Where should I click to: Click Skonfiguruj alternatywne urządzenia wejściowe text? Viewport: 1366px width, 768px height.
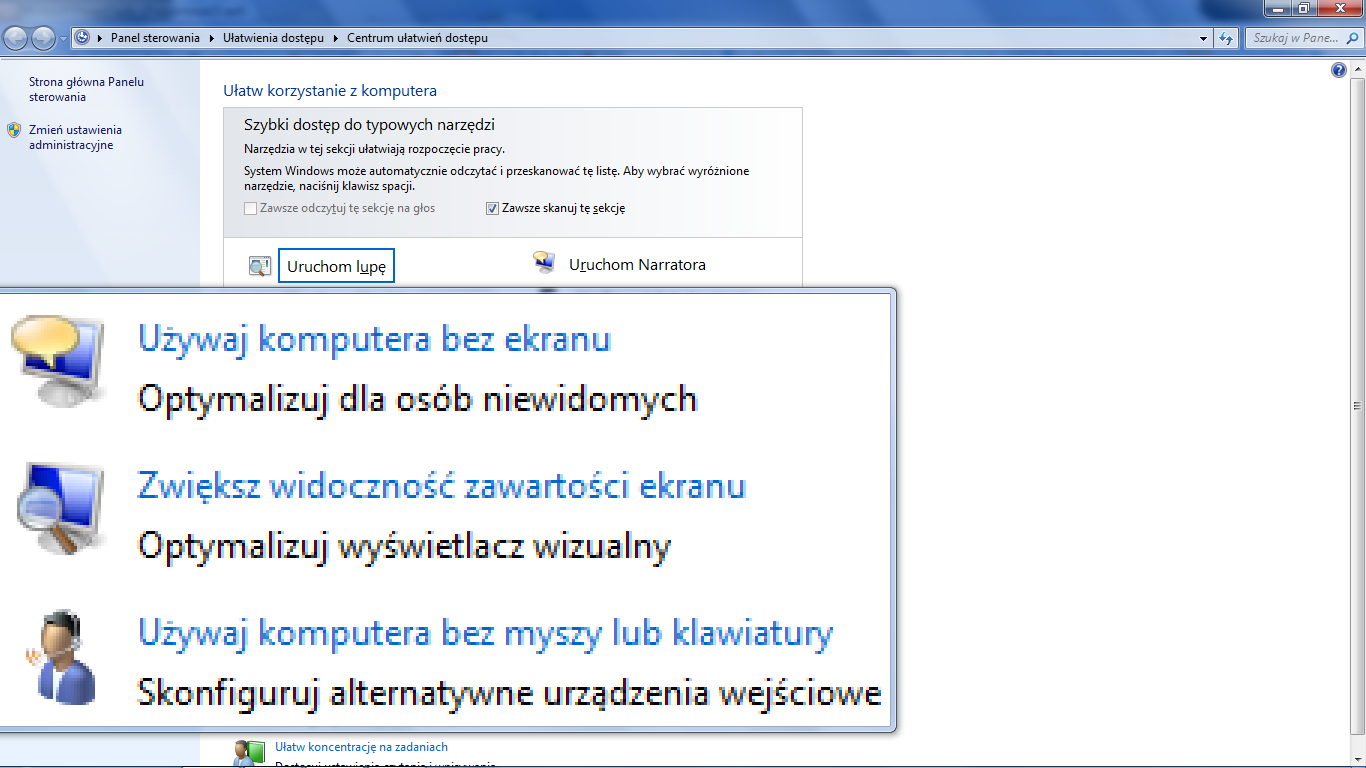(509, 693)
